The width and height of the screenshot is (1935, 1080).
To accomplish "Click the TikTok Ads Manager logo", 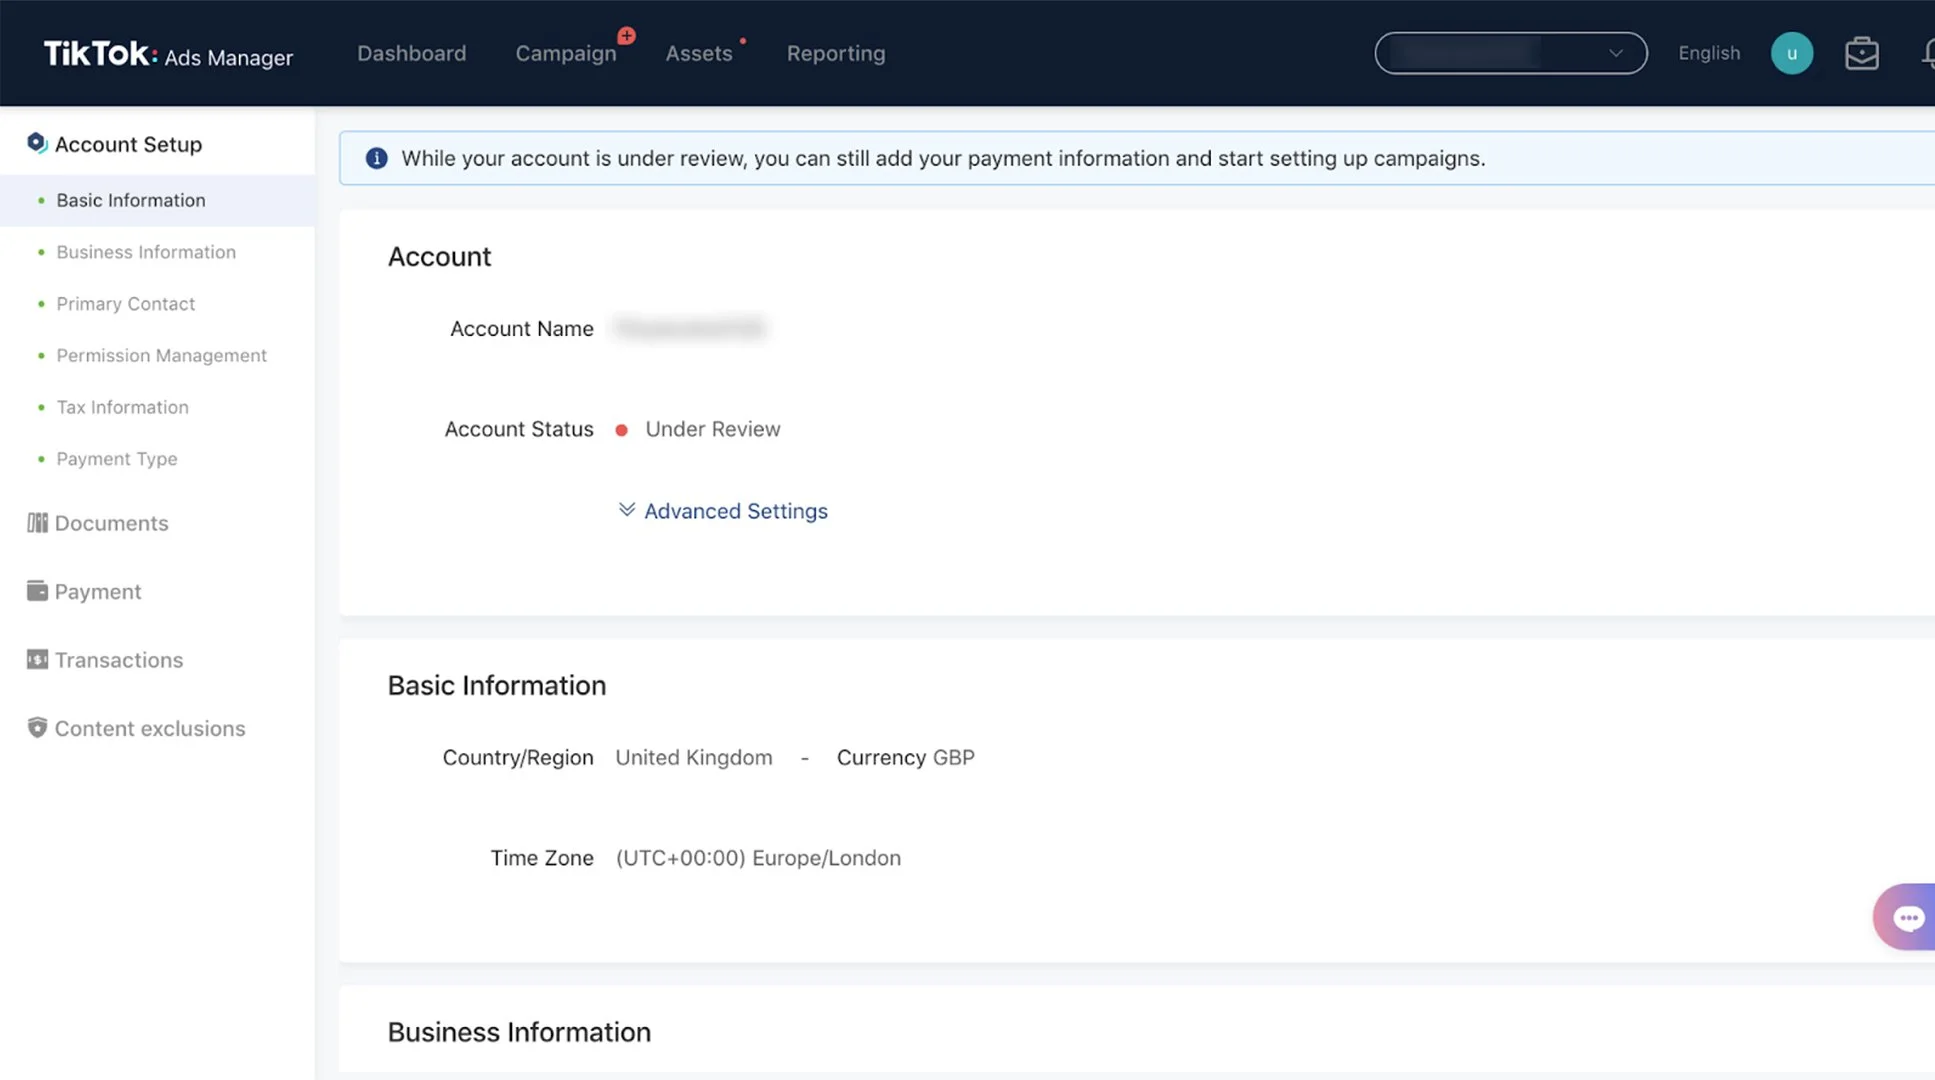I will tap(168, 54).
